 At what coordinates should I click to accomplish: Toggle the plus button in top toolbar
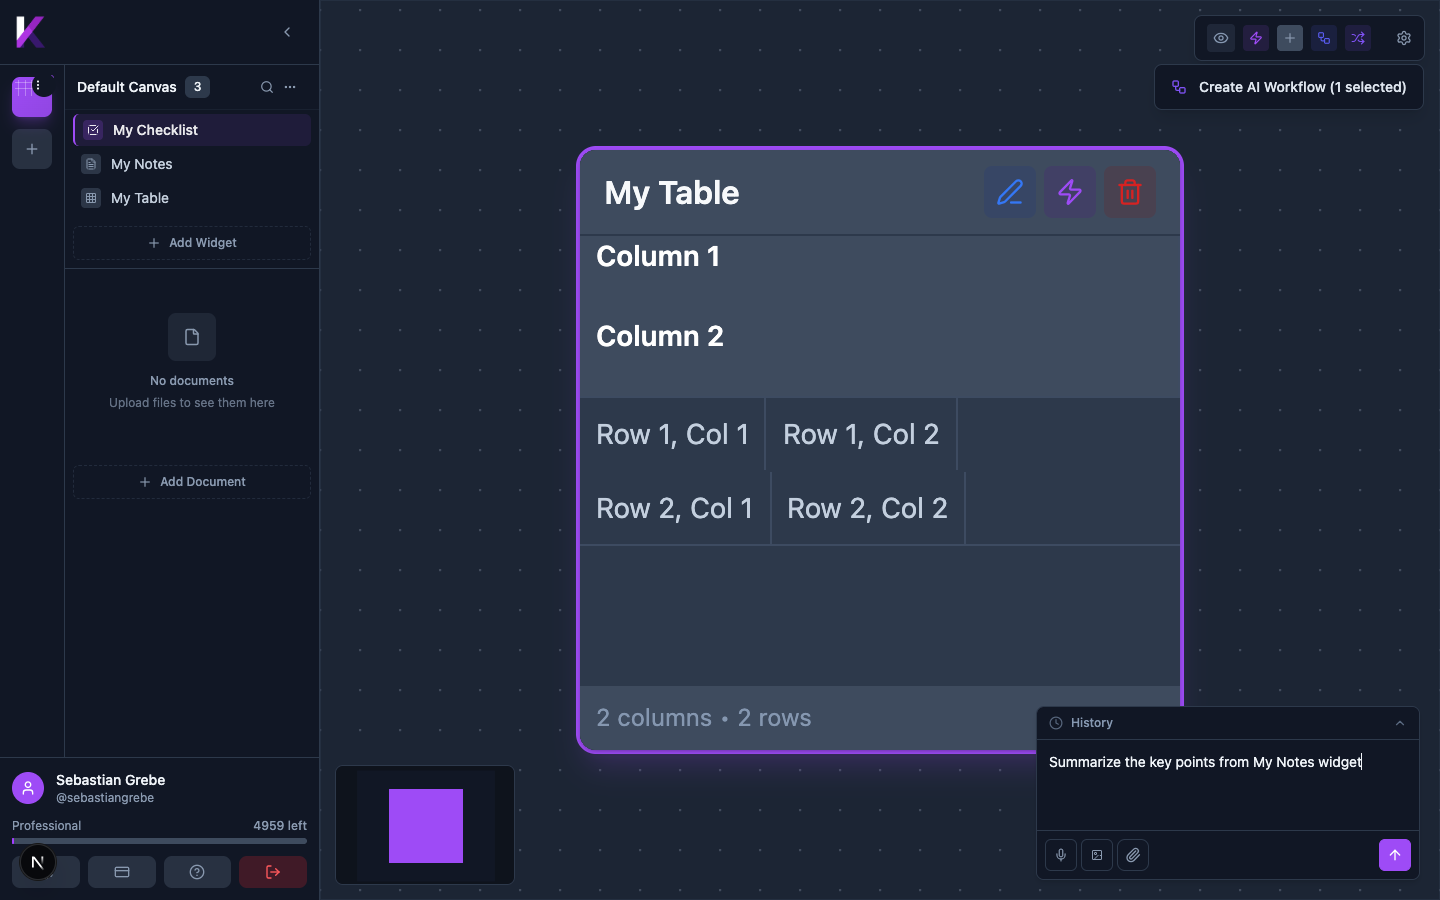1290,38
